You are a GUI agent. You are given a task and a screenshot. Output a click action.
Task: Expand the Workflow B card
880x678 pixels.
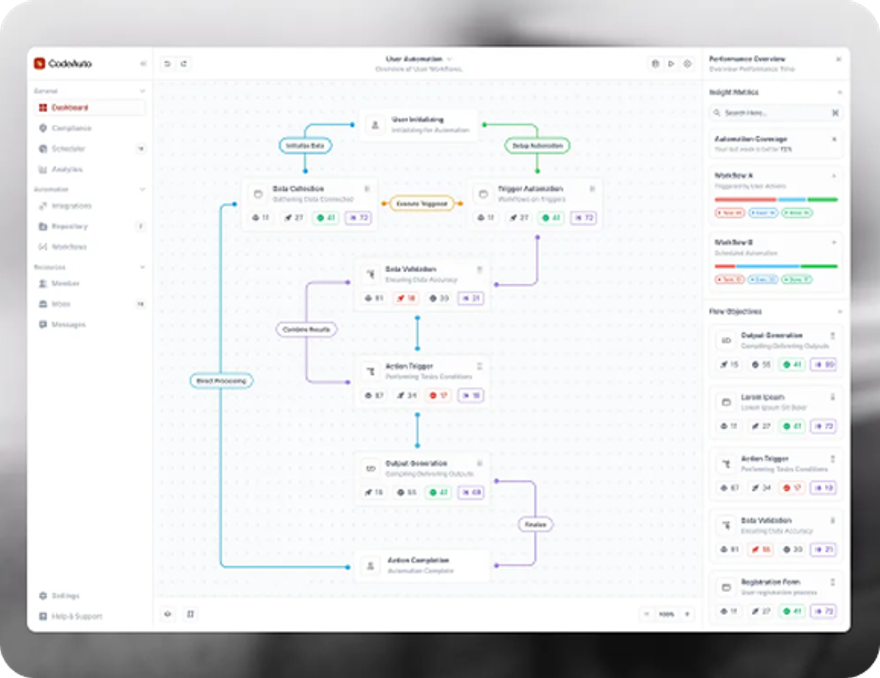click(x=834, y=242)
